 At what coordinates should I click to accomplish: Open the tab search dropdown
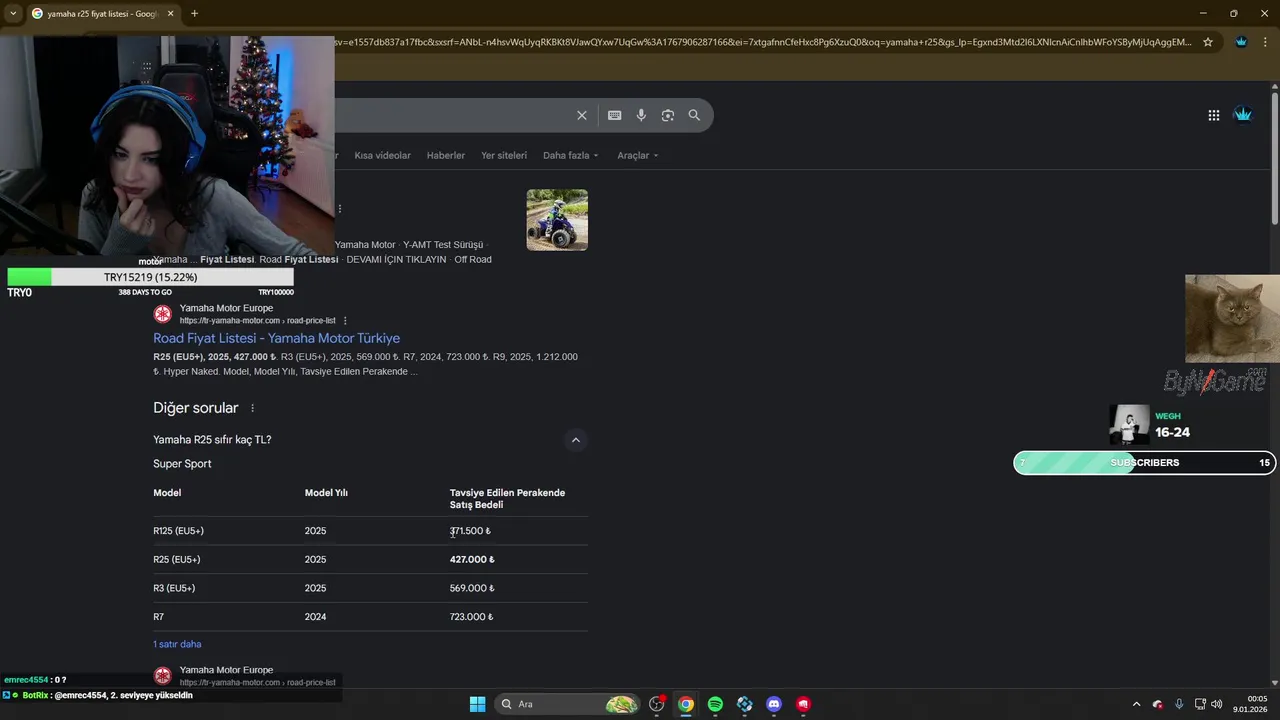pos(12,13)
